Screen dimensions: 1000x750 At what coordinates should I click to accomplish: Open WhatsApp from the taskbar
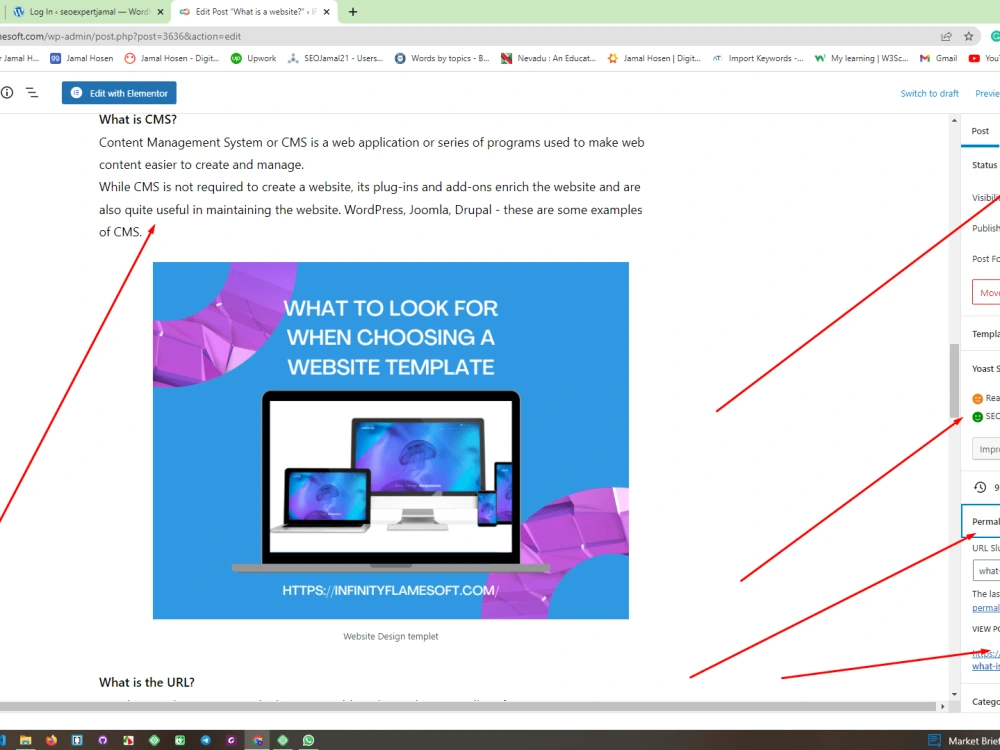point(309,740)
